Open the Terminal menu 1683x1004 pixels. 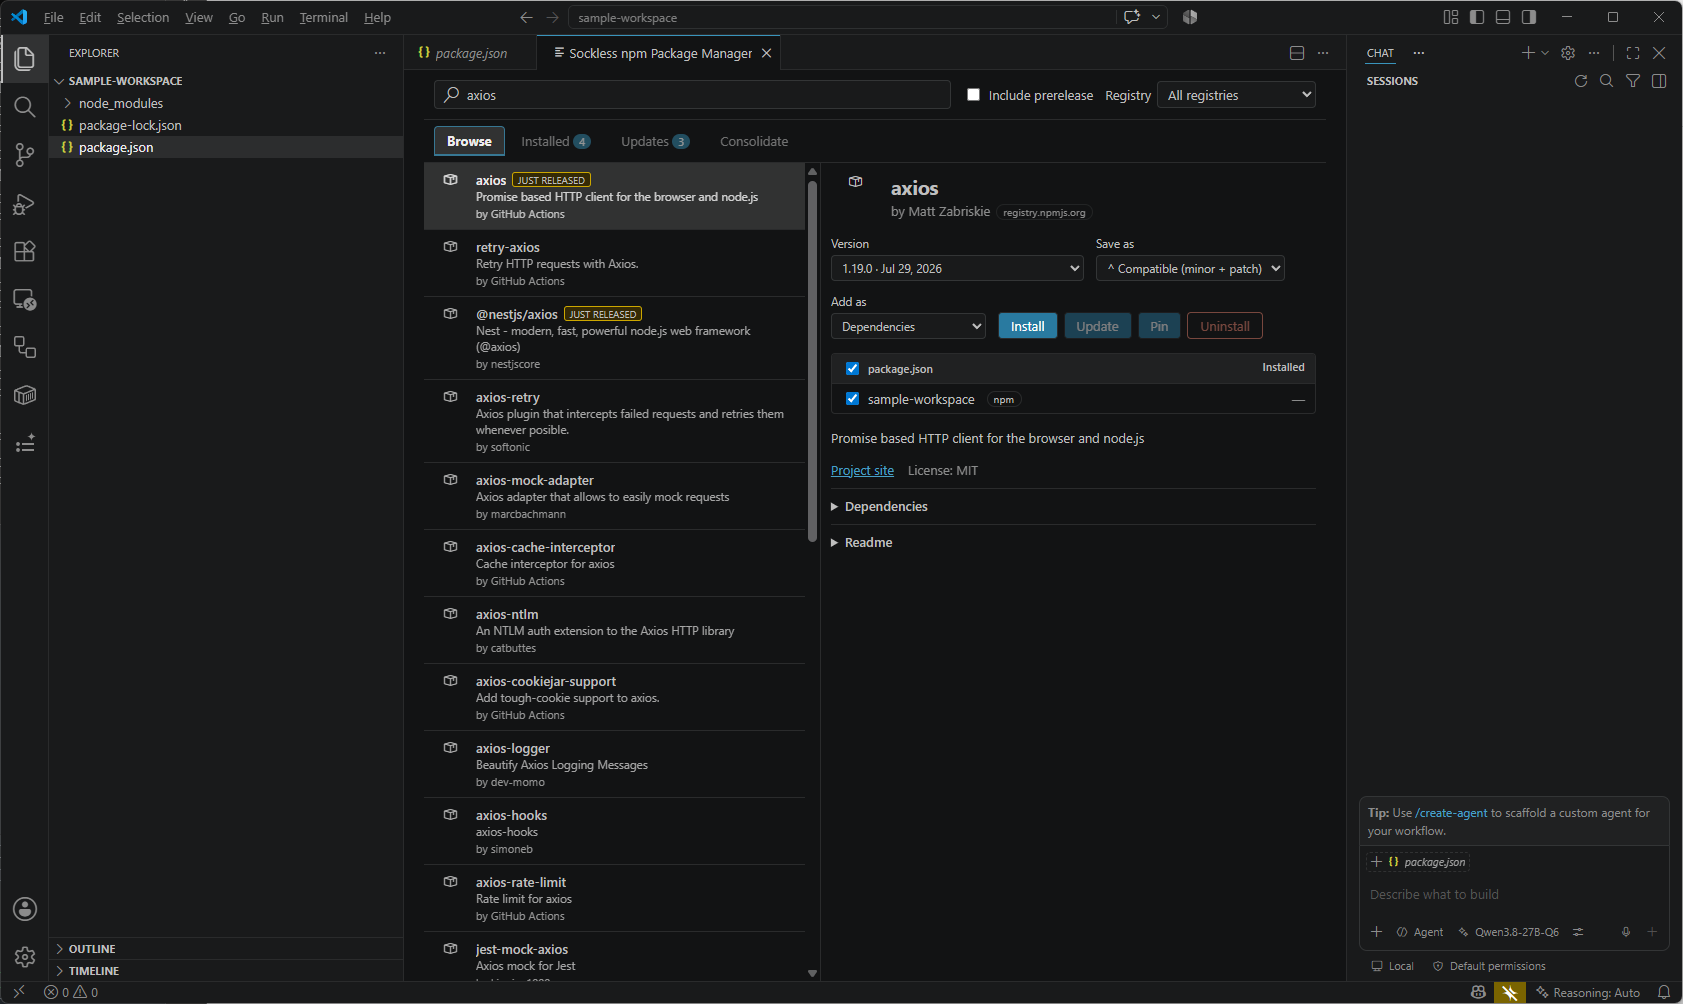pyautogui.click(x=324, y=17)
